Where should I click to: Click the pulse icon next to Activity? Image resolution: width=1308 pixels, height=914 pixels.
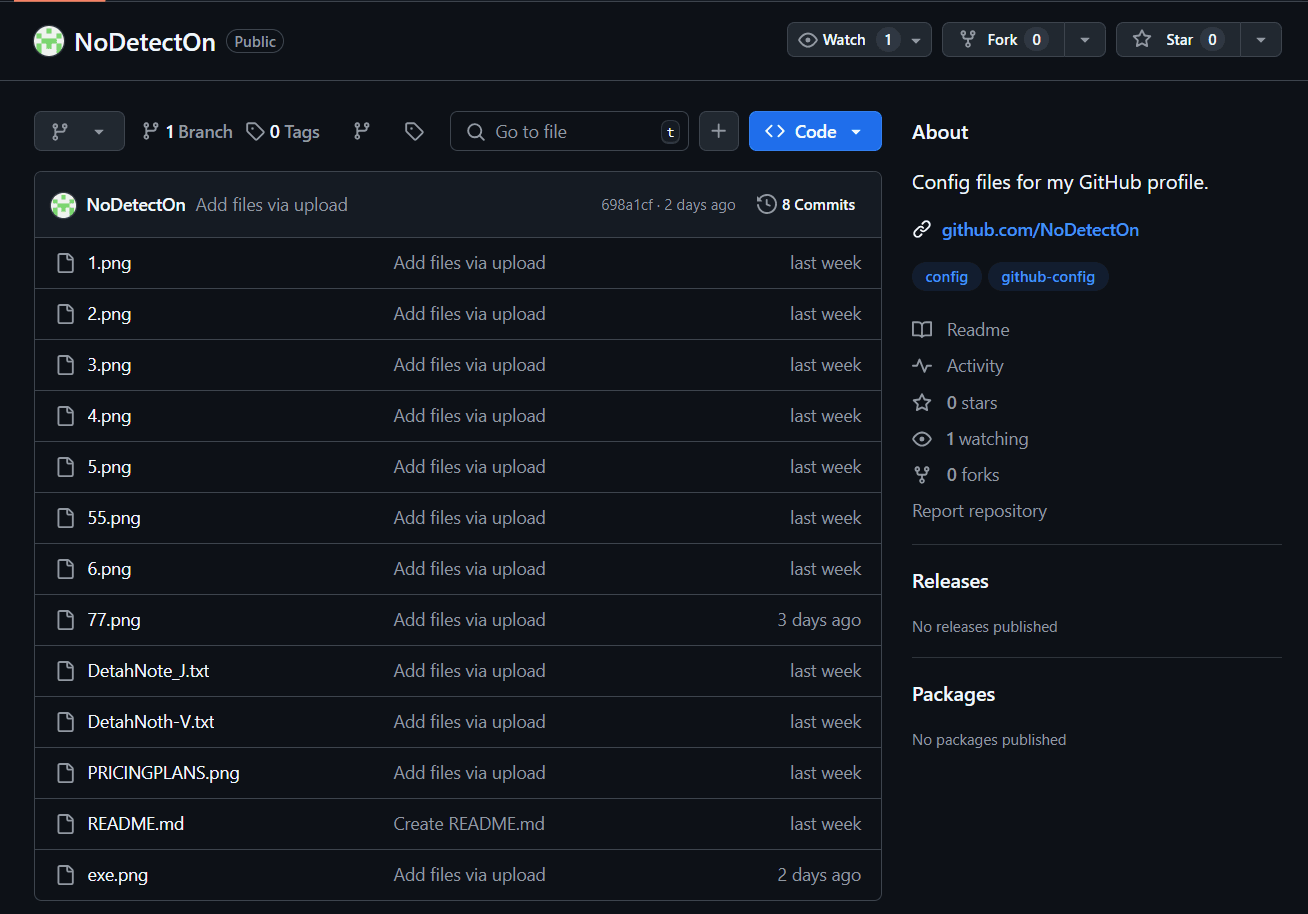[x=922, y=366]
